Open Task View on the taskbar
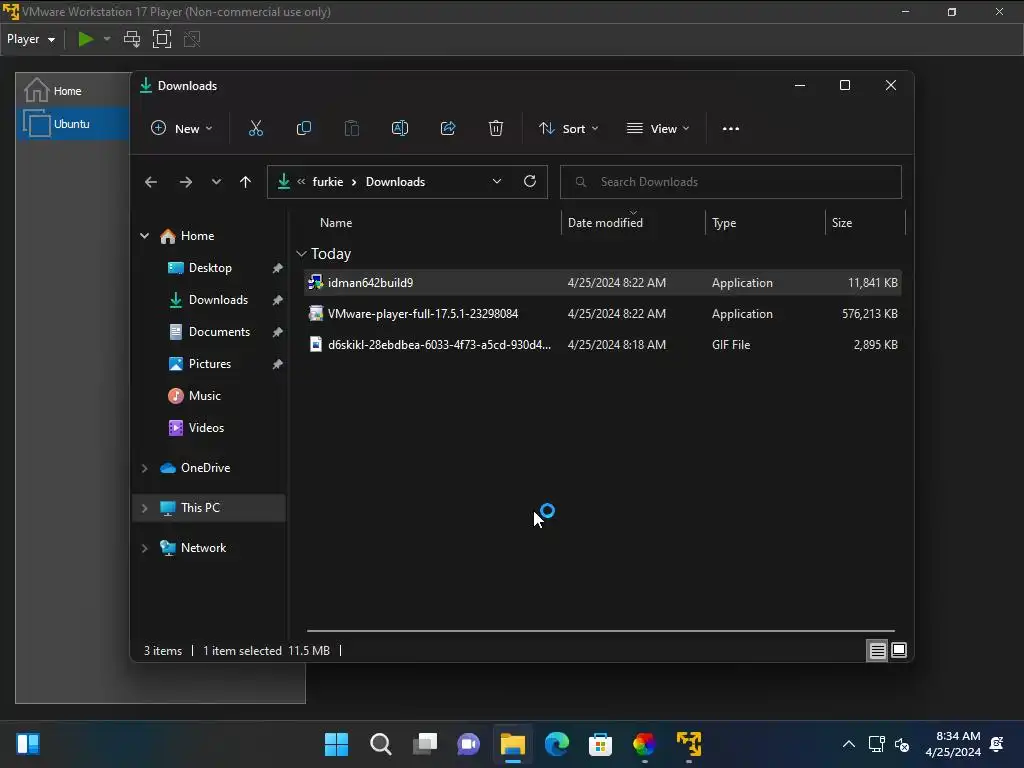Screen dimensions: 1024x768 (425, 744)
